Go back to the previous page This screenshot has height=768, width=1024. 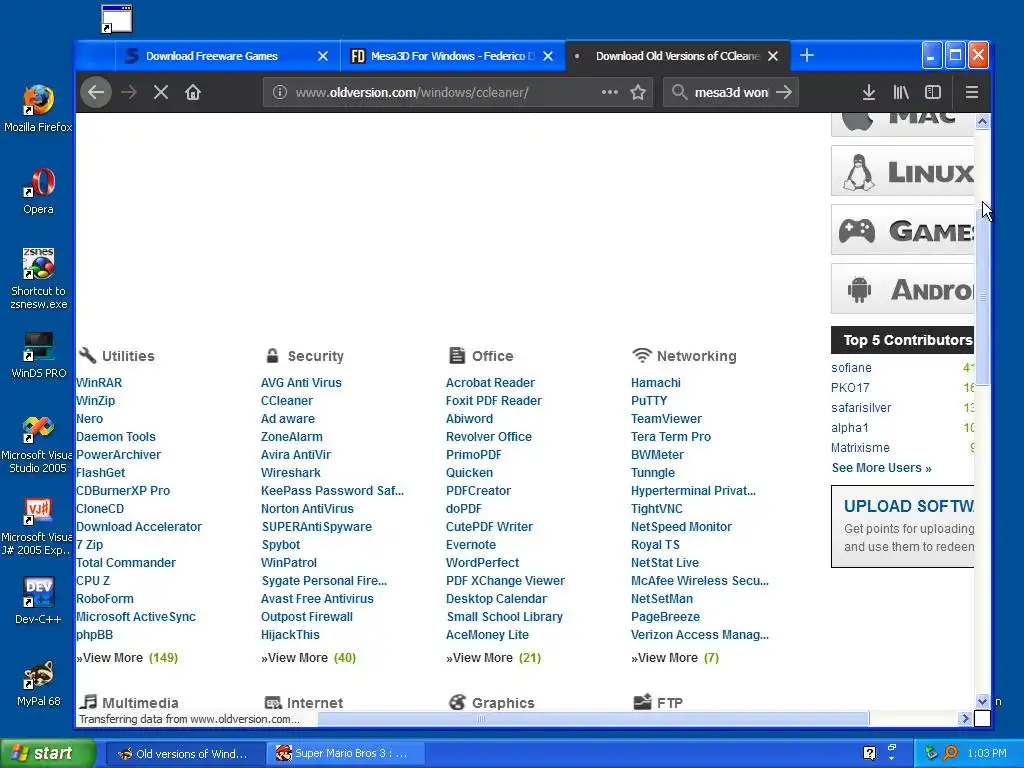tap(96, 92)
